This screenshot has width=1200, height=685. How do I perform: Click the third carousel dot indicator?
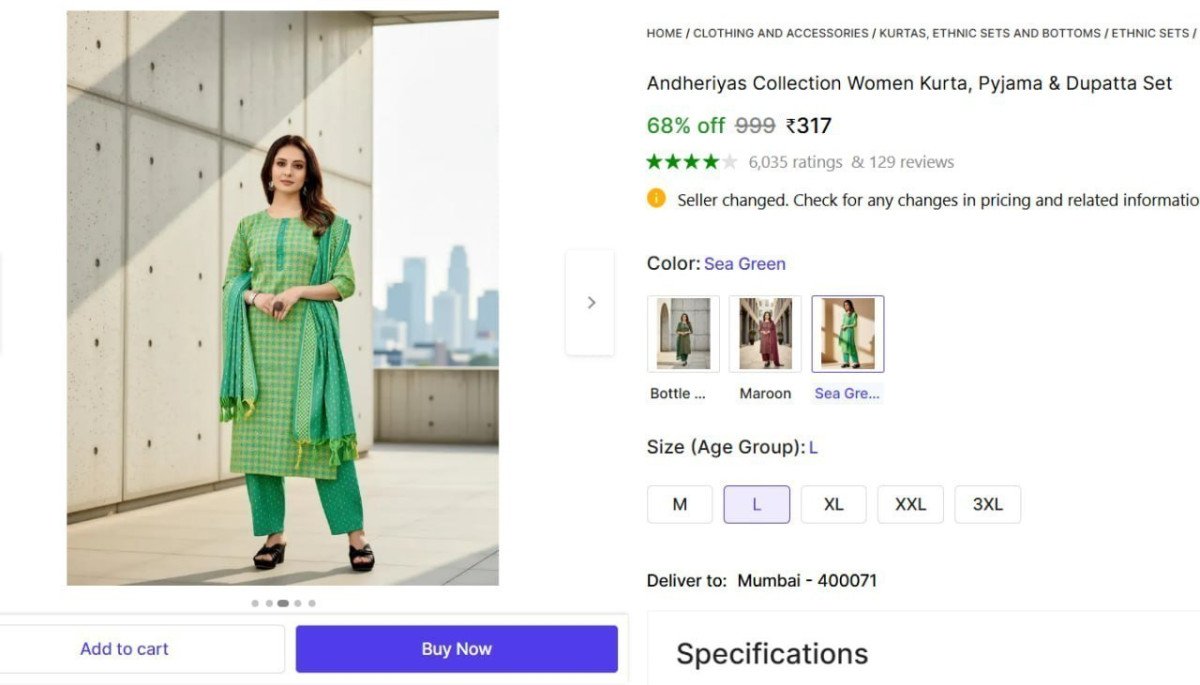(x=283, y=603)
